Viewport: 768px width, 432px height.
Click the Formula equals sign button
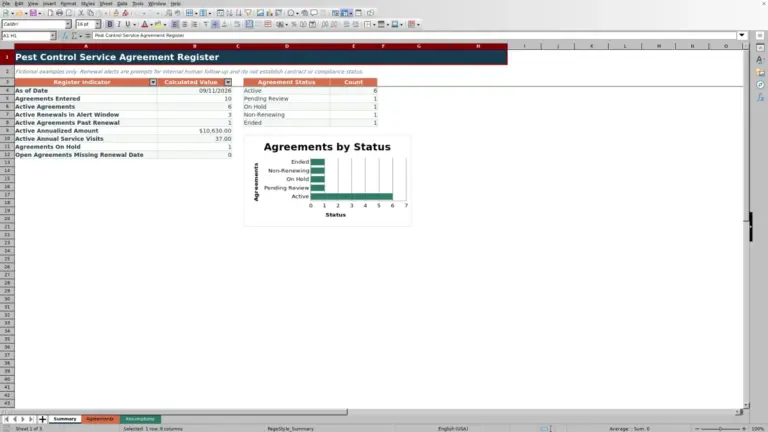pos(88,35)
